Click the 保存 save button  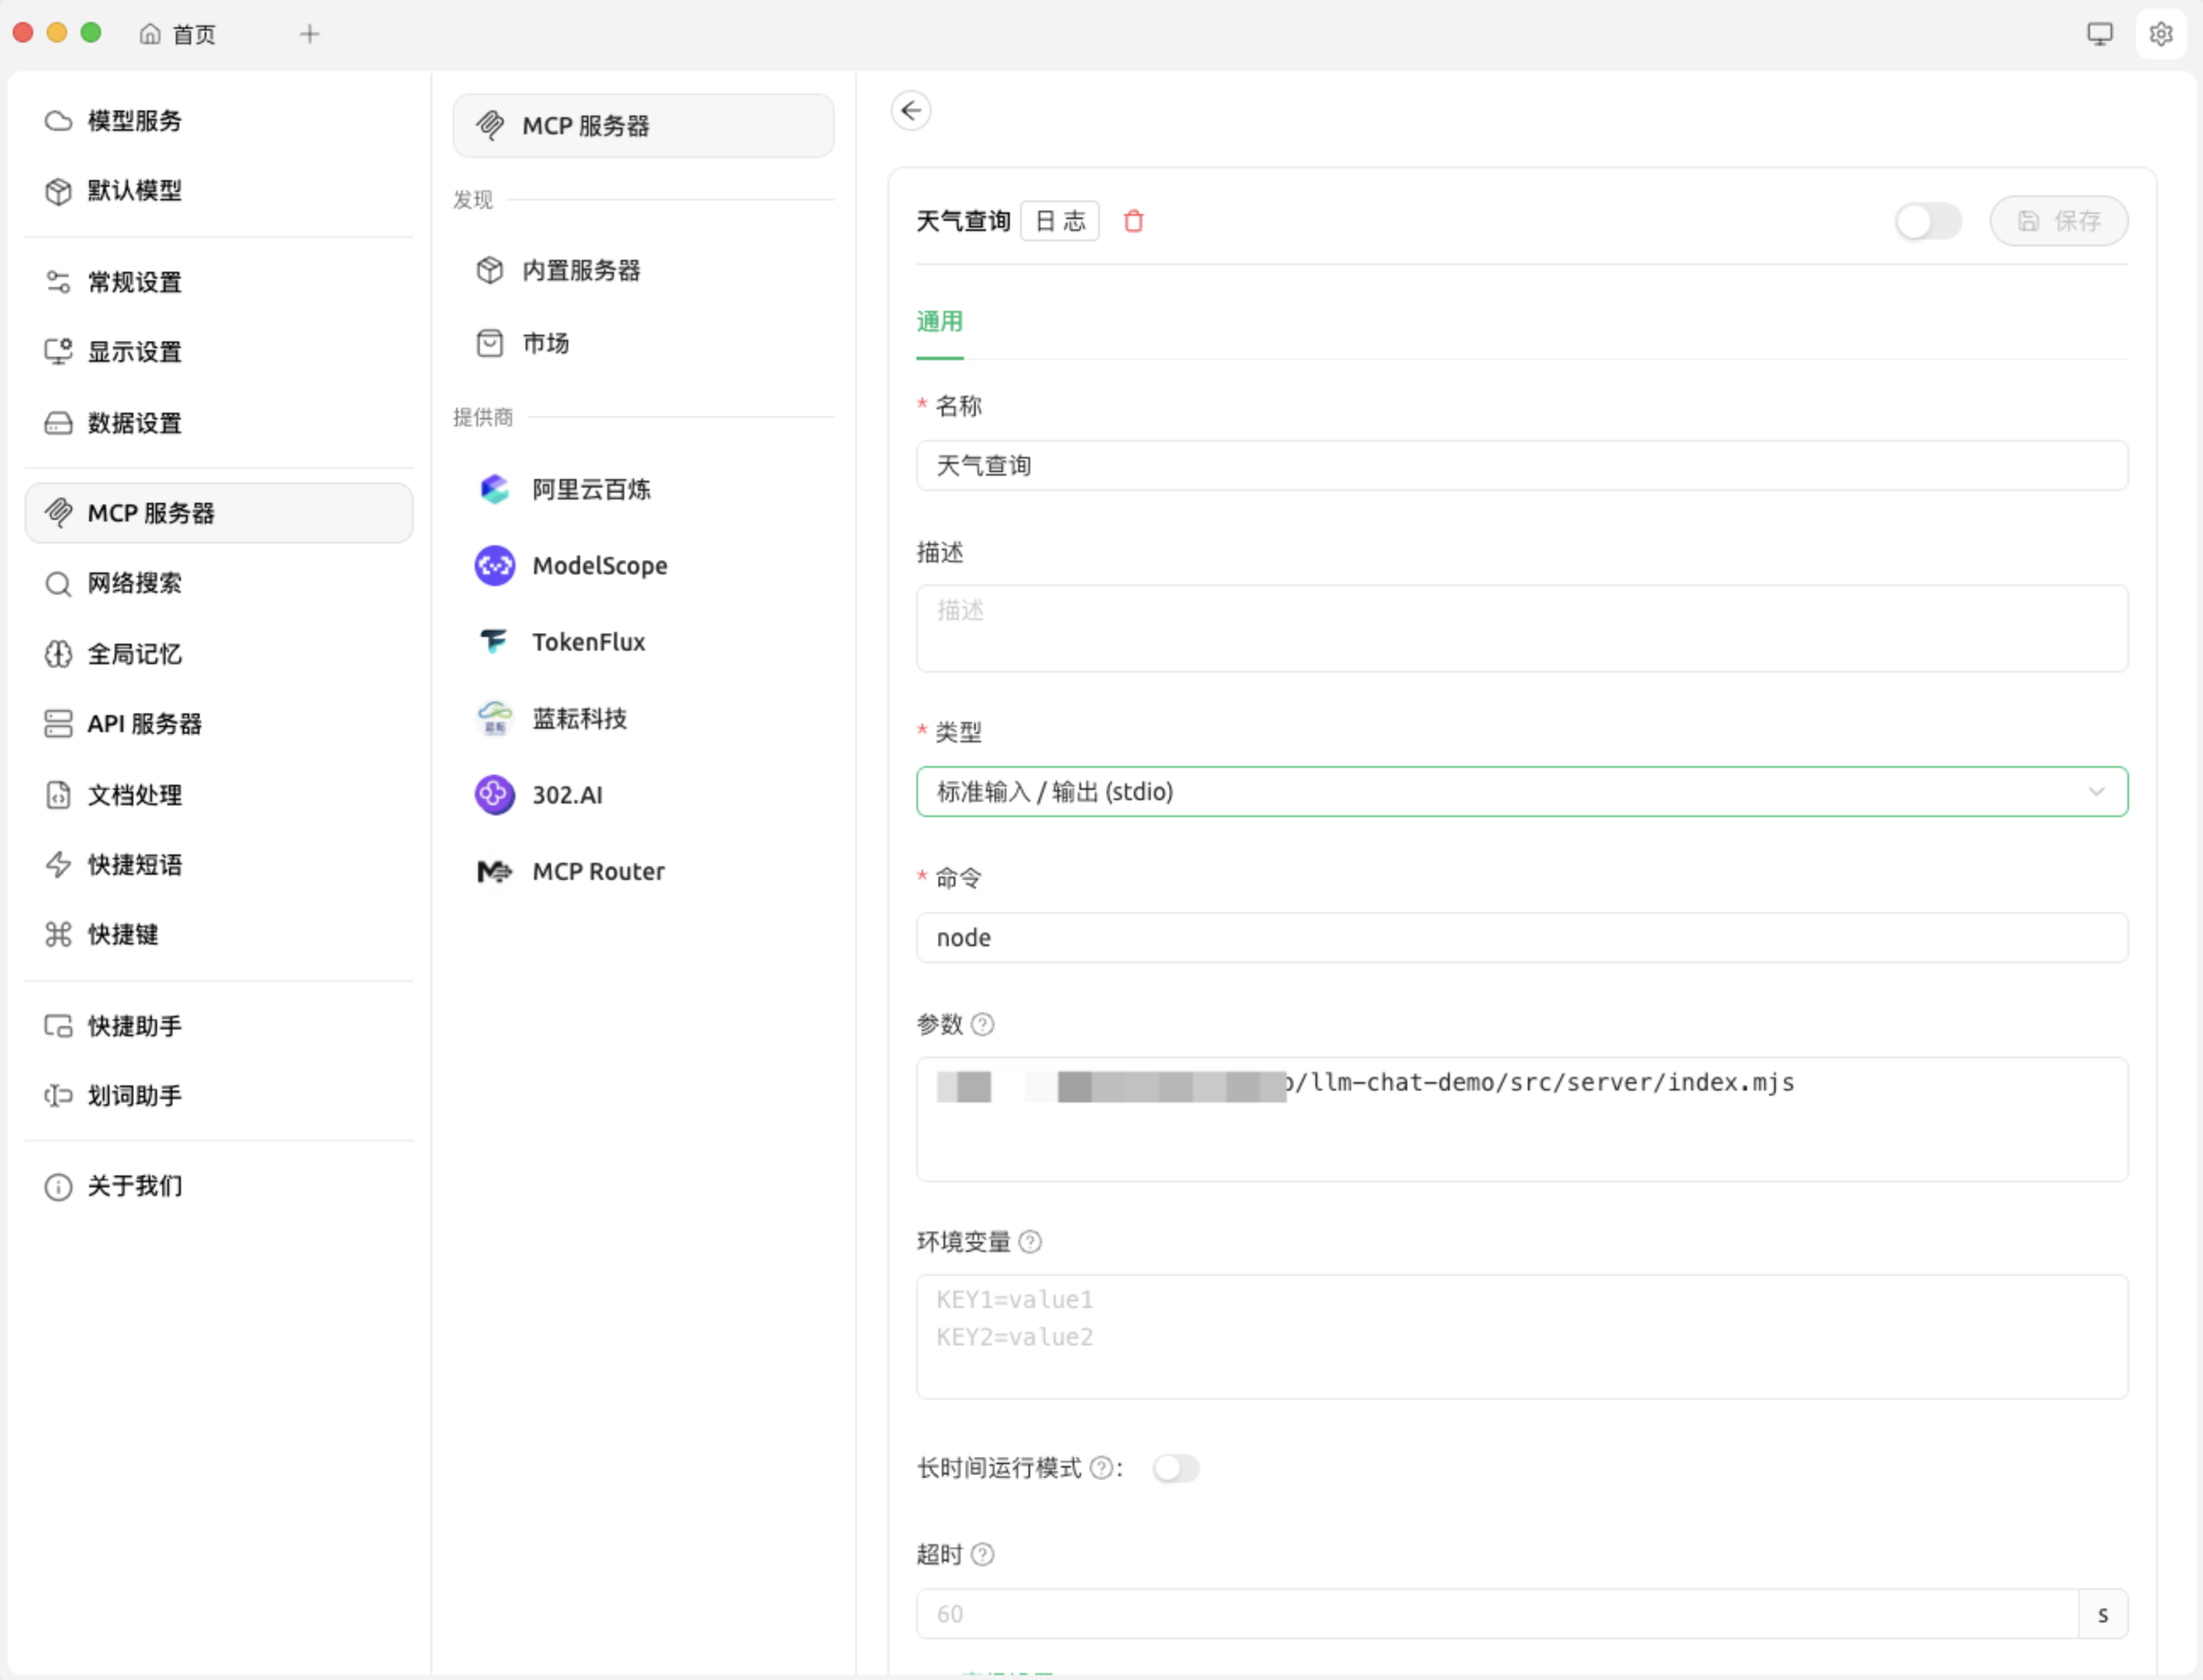pyautogui.click(x=2058, y=221)
